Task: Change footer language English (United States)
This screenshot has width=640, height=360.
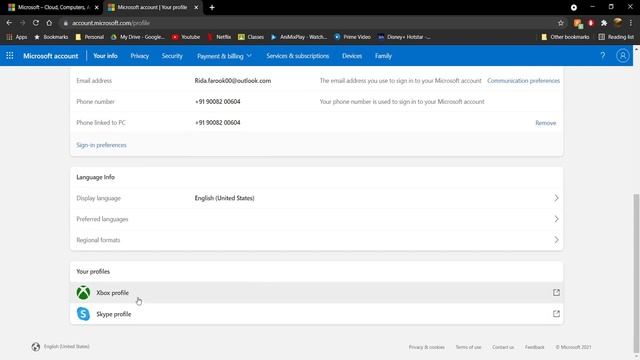Action: 67,347
